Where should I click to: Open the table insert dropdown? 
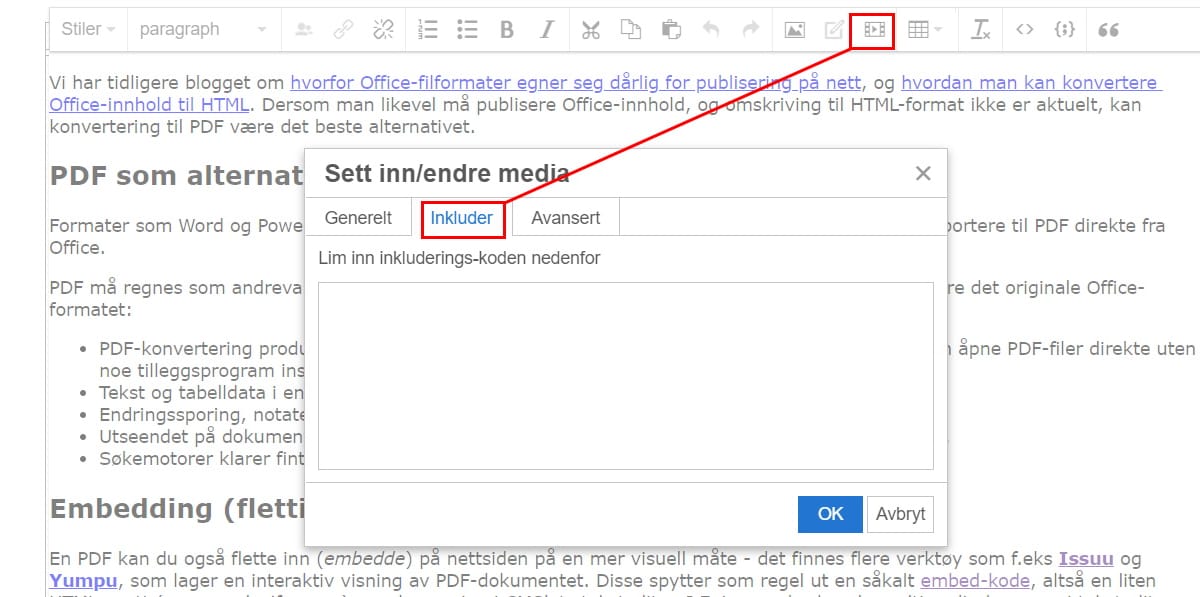[924, 30]
